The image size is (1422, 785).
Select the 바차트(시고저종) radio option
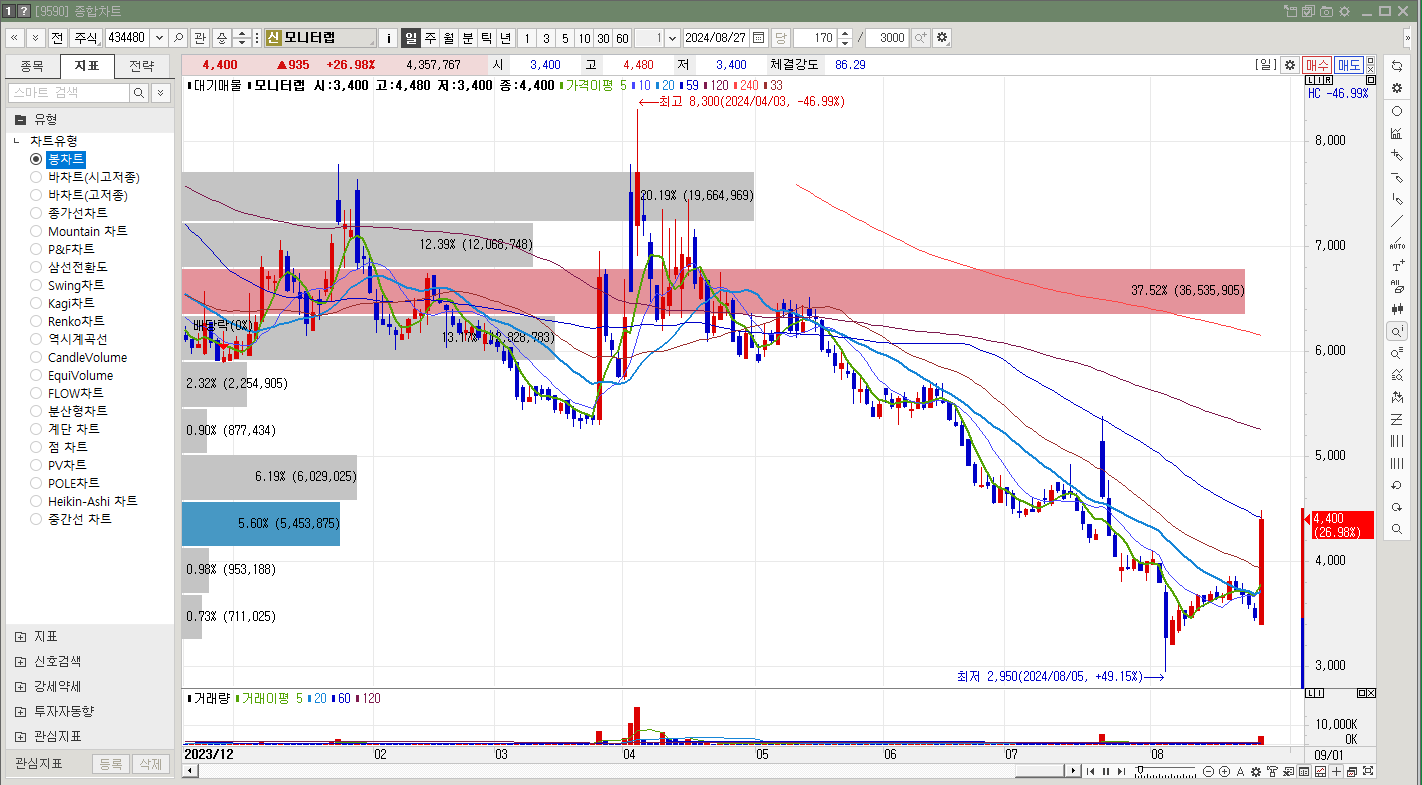(x=36, y=177)
